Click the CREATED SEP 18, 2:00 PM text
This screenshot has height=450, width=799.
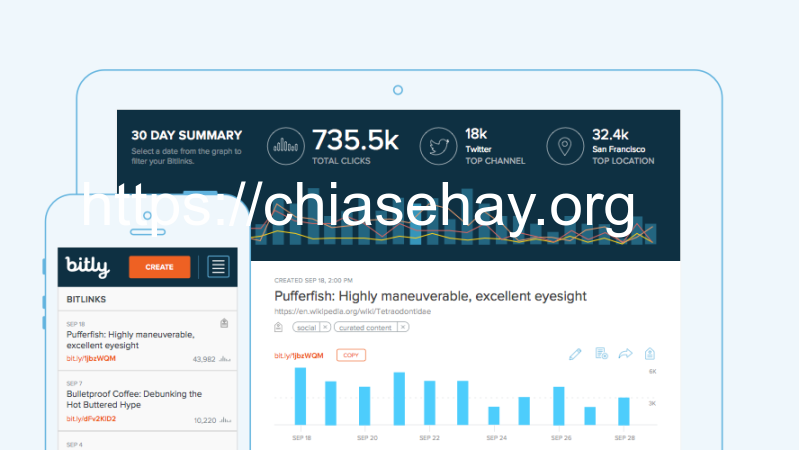point(313,280)
